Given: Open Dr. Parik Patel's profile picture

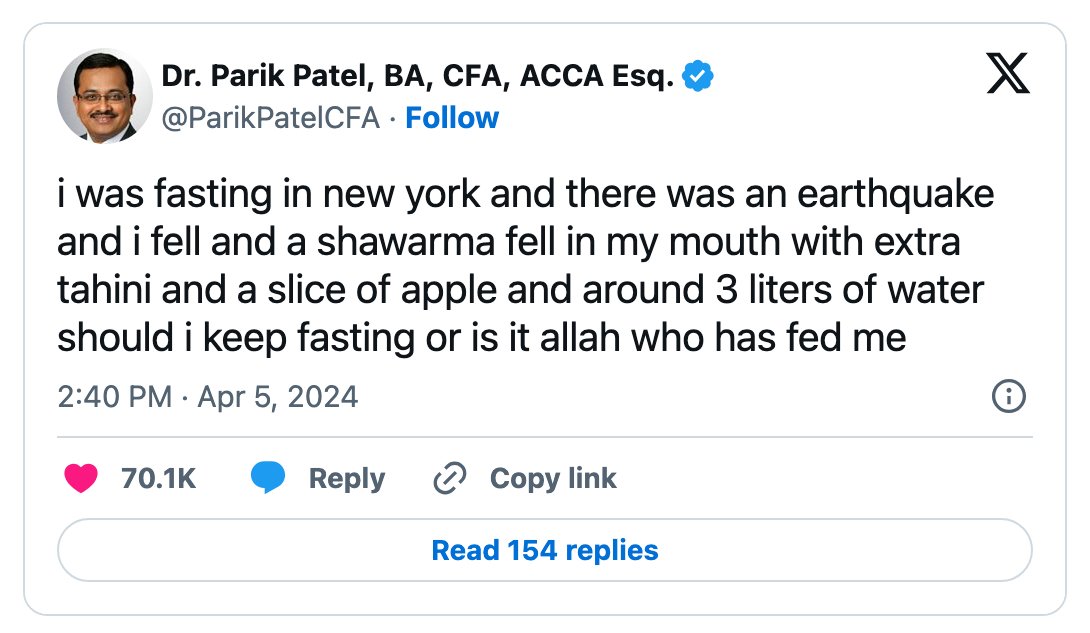Looking at the screenshot, I should [x=104, y=96].
